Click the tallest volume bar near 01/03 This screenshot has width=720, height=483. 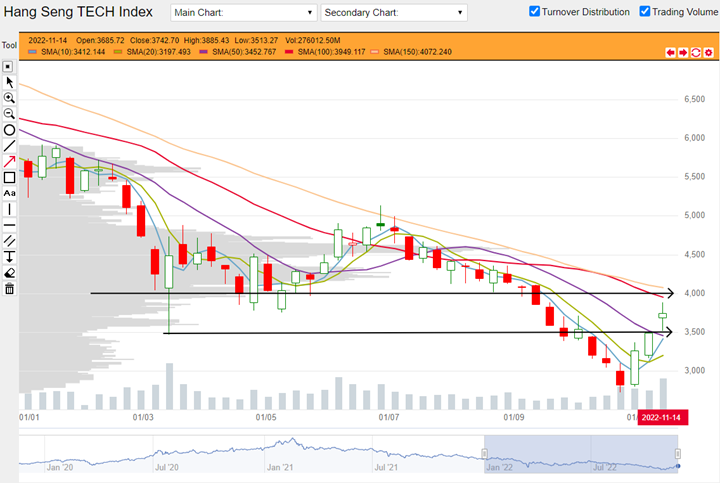pos(169,386)
